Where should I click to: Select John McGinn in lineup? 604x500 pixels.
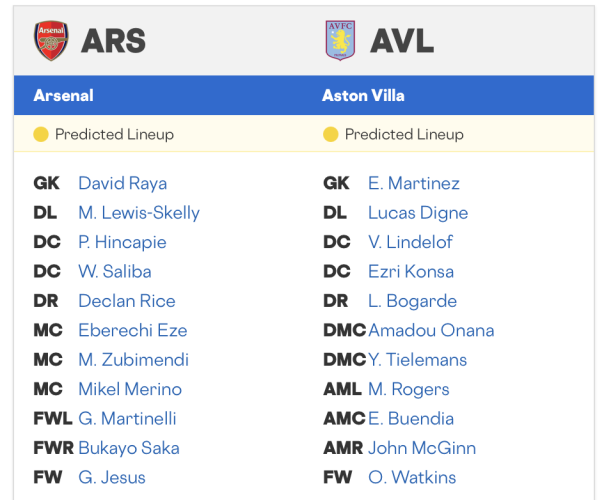click(x=422, y=448)
